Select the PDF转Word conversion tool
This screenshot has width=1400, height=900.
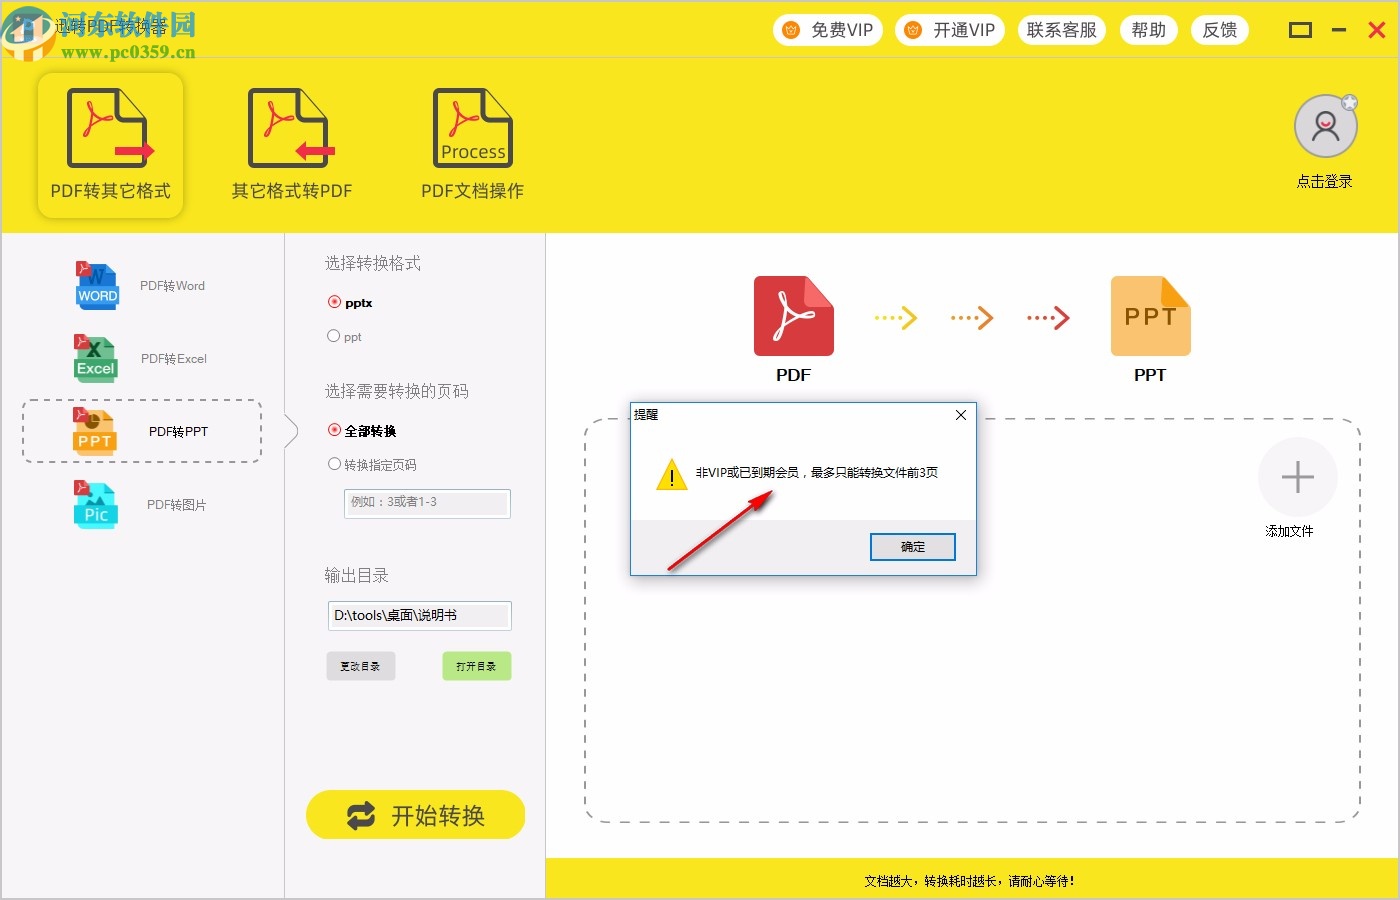click(x=140, y=285)
